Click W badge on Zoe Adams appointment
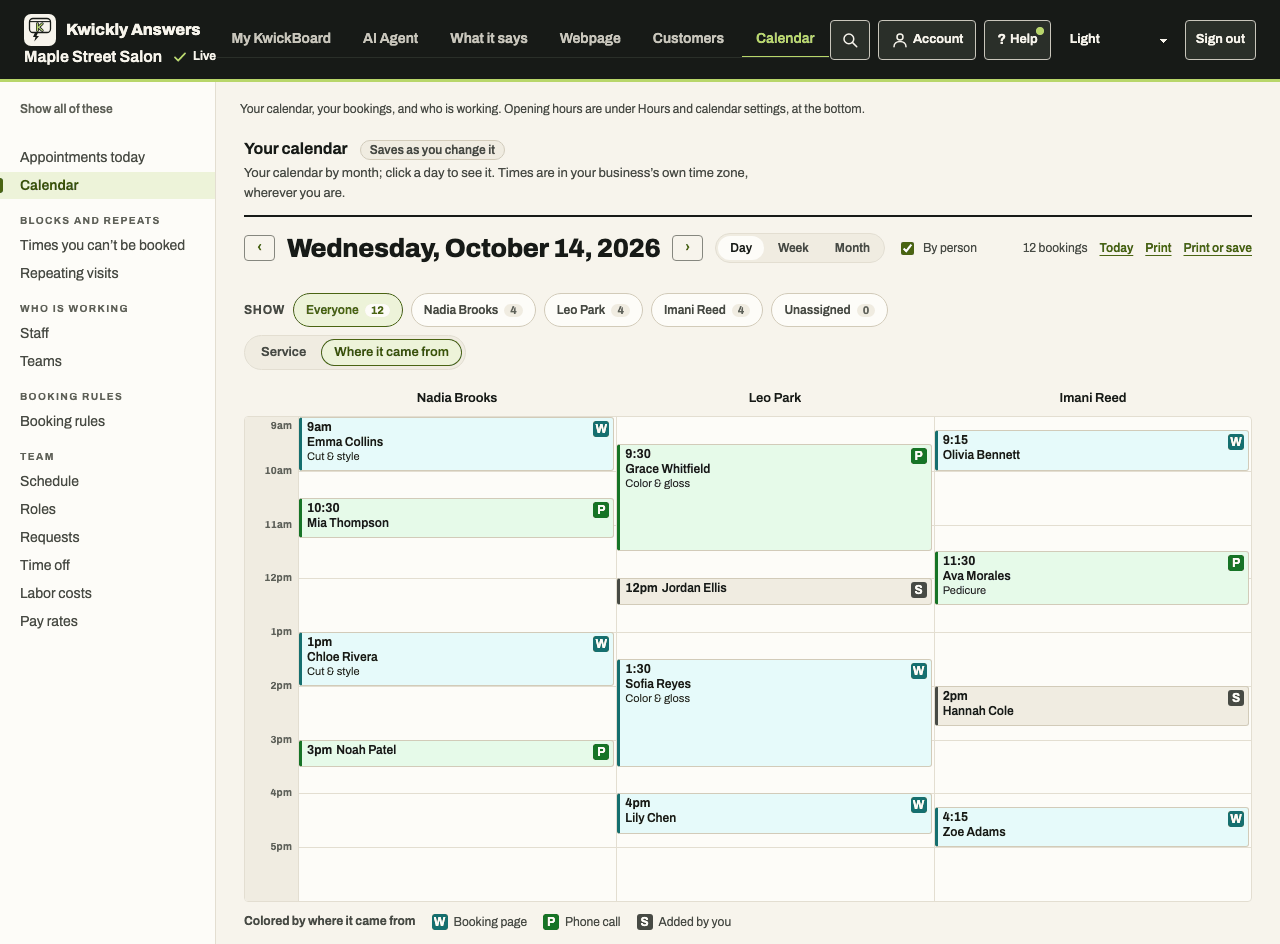The image size is (1280, 944). pos(1236,819)
